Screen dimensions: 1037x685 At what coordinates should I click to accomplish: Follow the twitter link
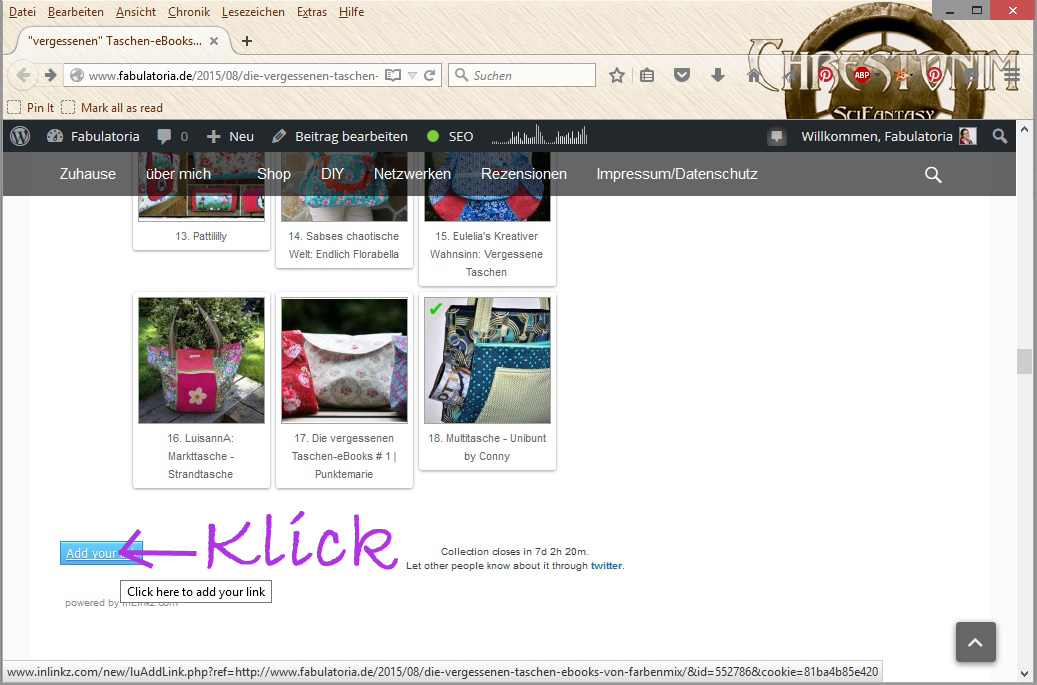point(606,566)
